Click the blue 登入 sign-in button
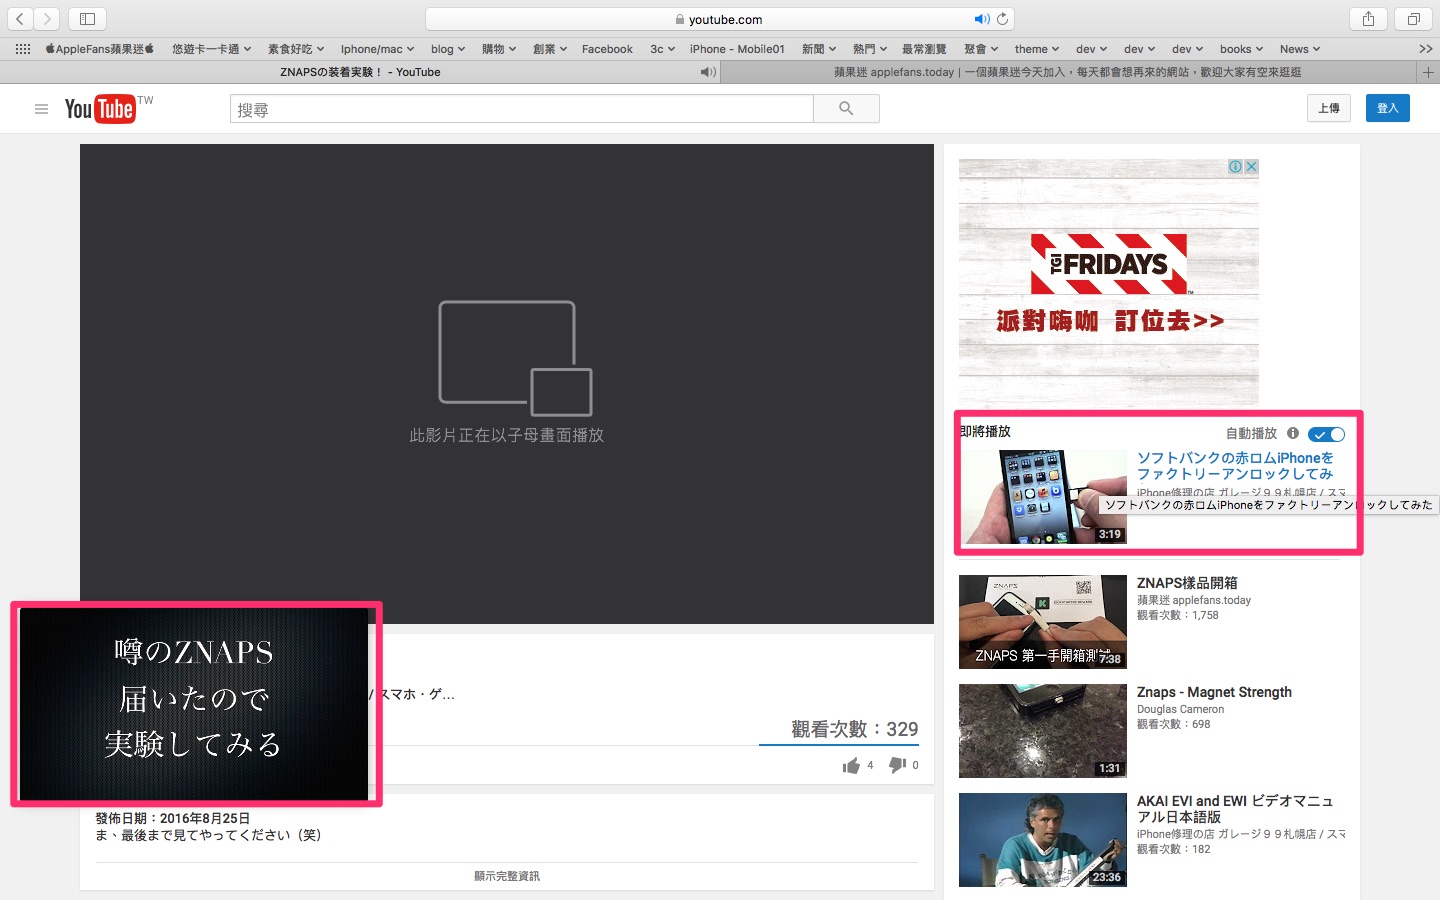1440x900 pixels. (1388, 108)
